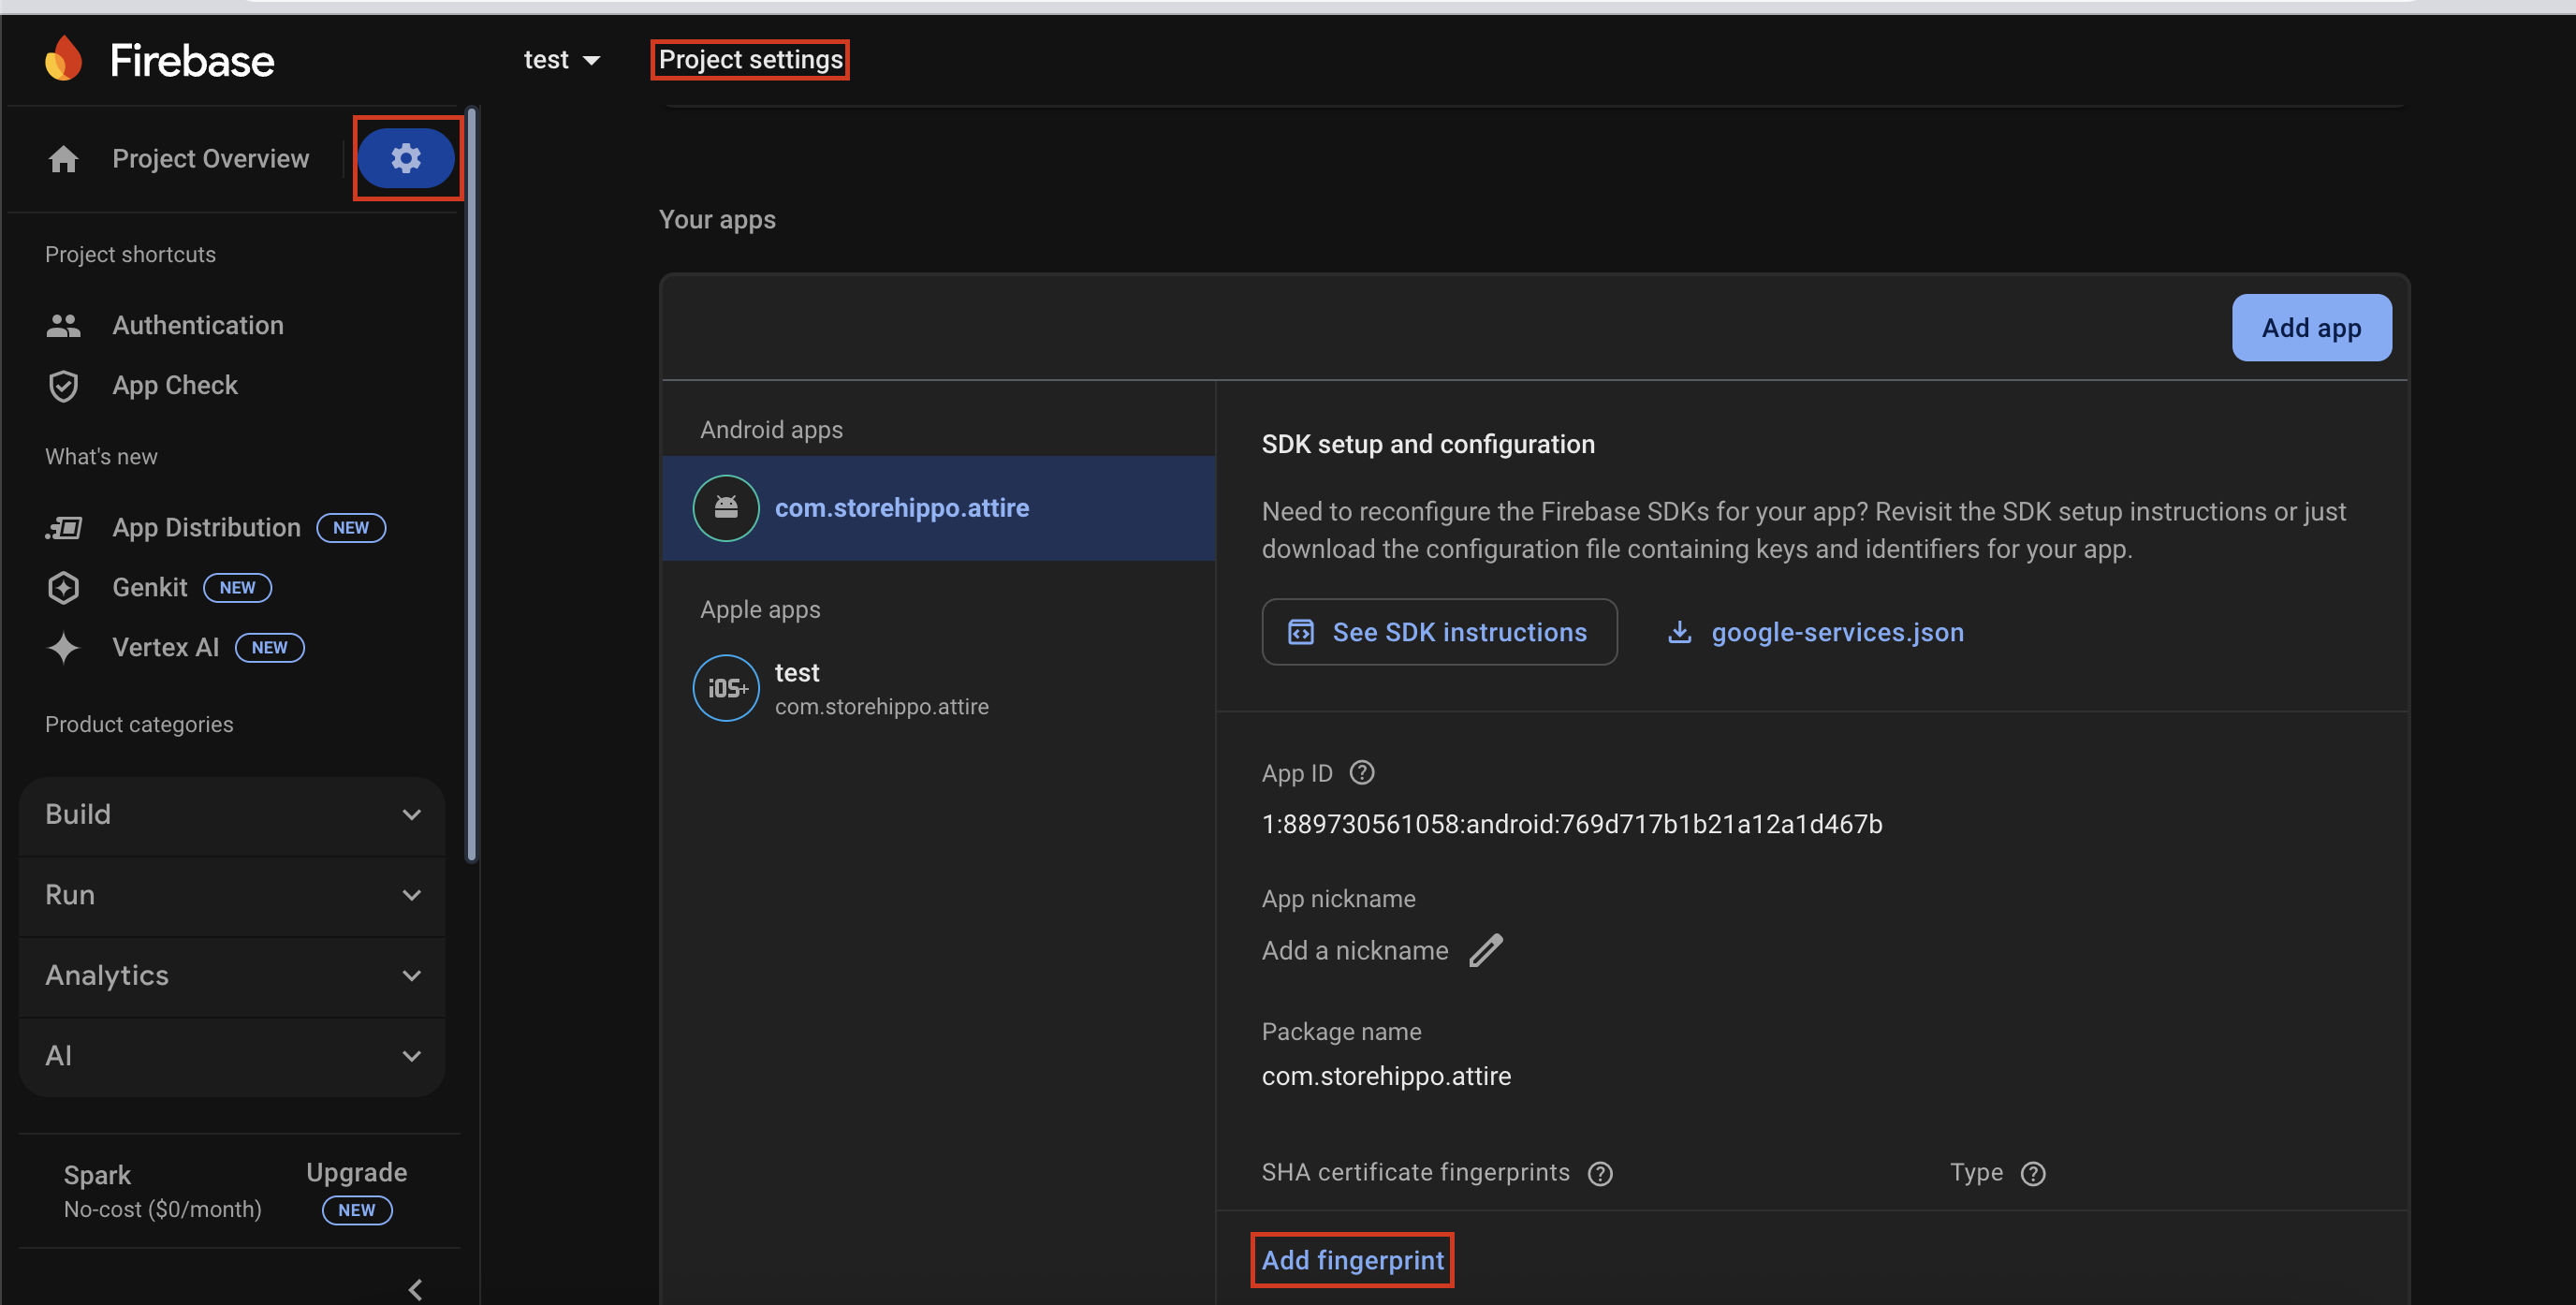The image size is (2576, 1305).
Task: Click the Authentication people icon
Action: click(x=63, y=325)
